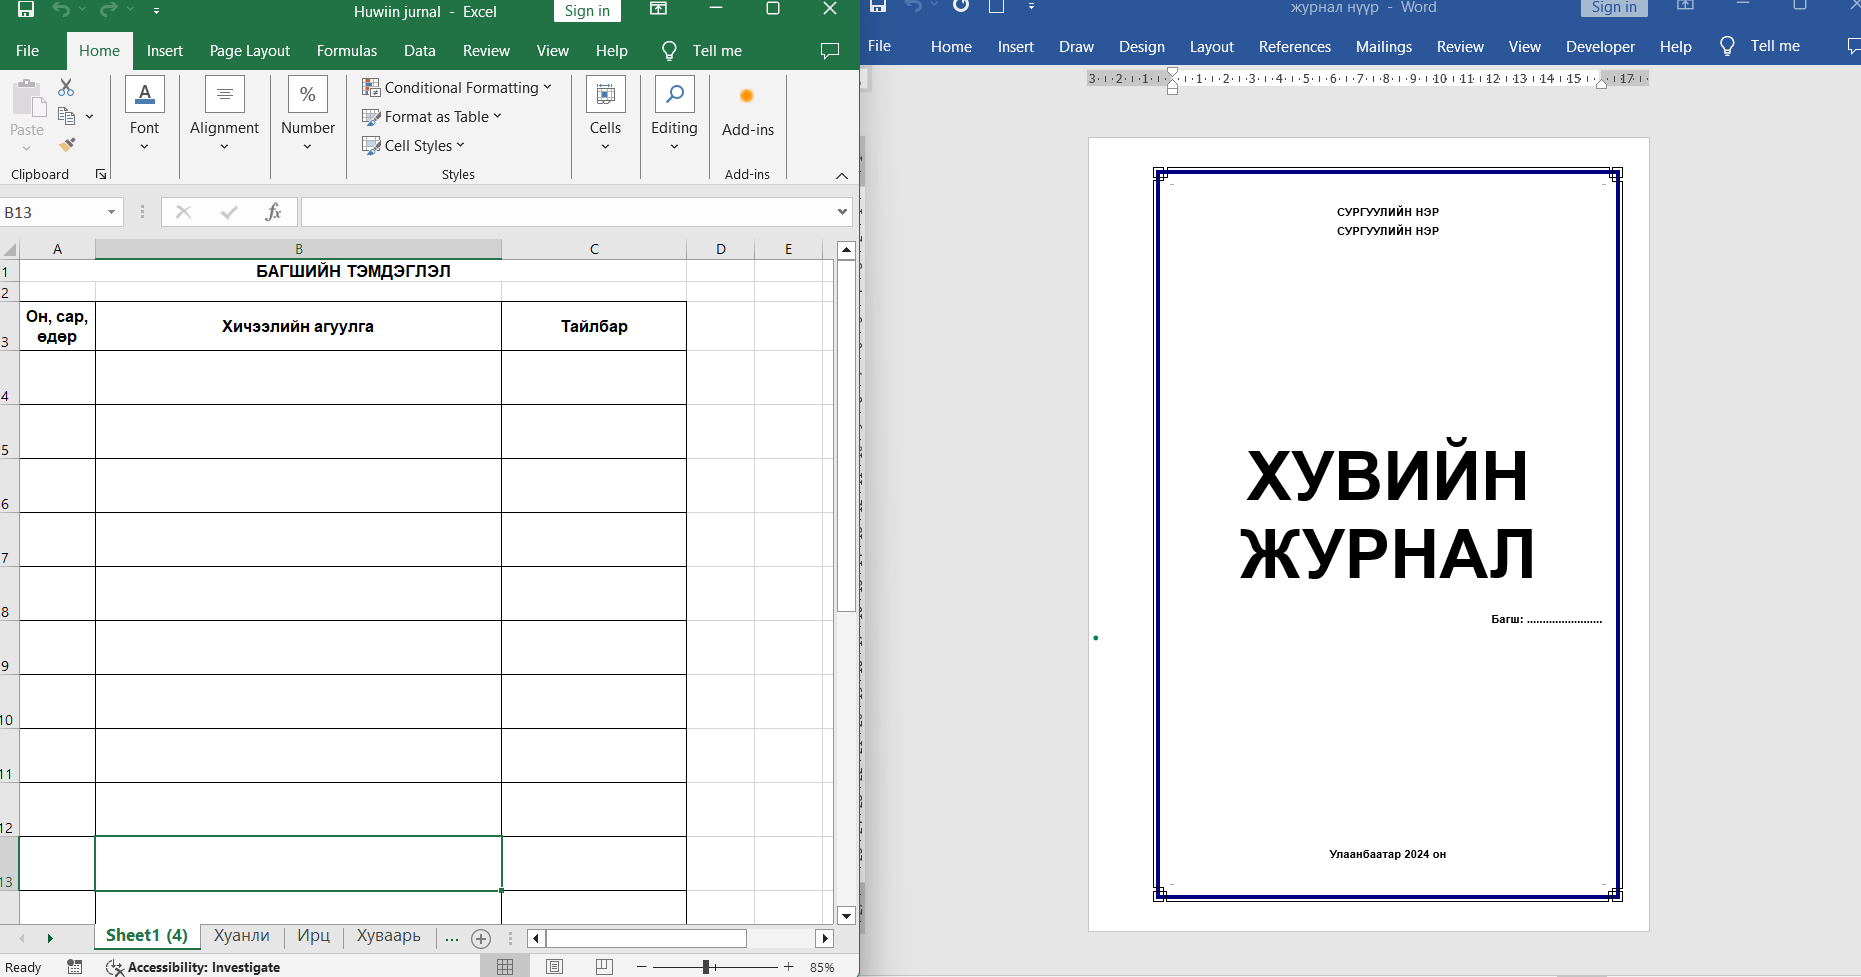Open the Excel File menu

click(x=28, y=51)
